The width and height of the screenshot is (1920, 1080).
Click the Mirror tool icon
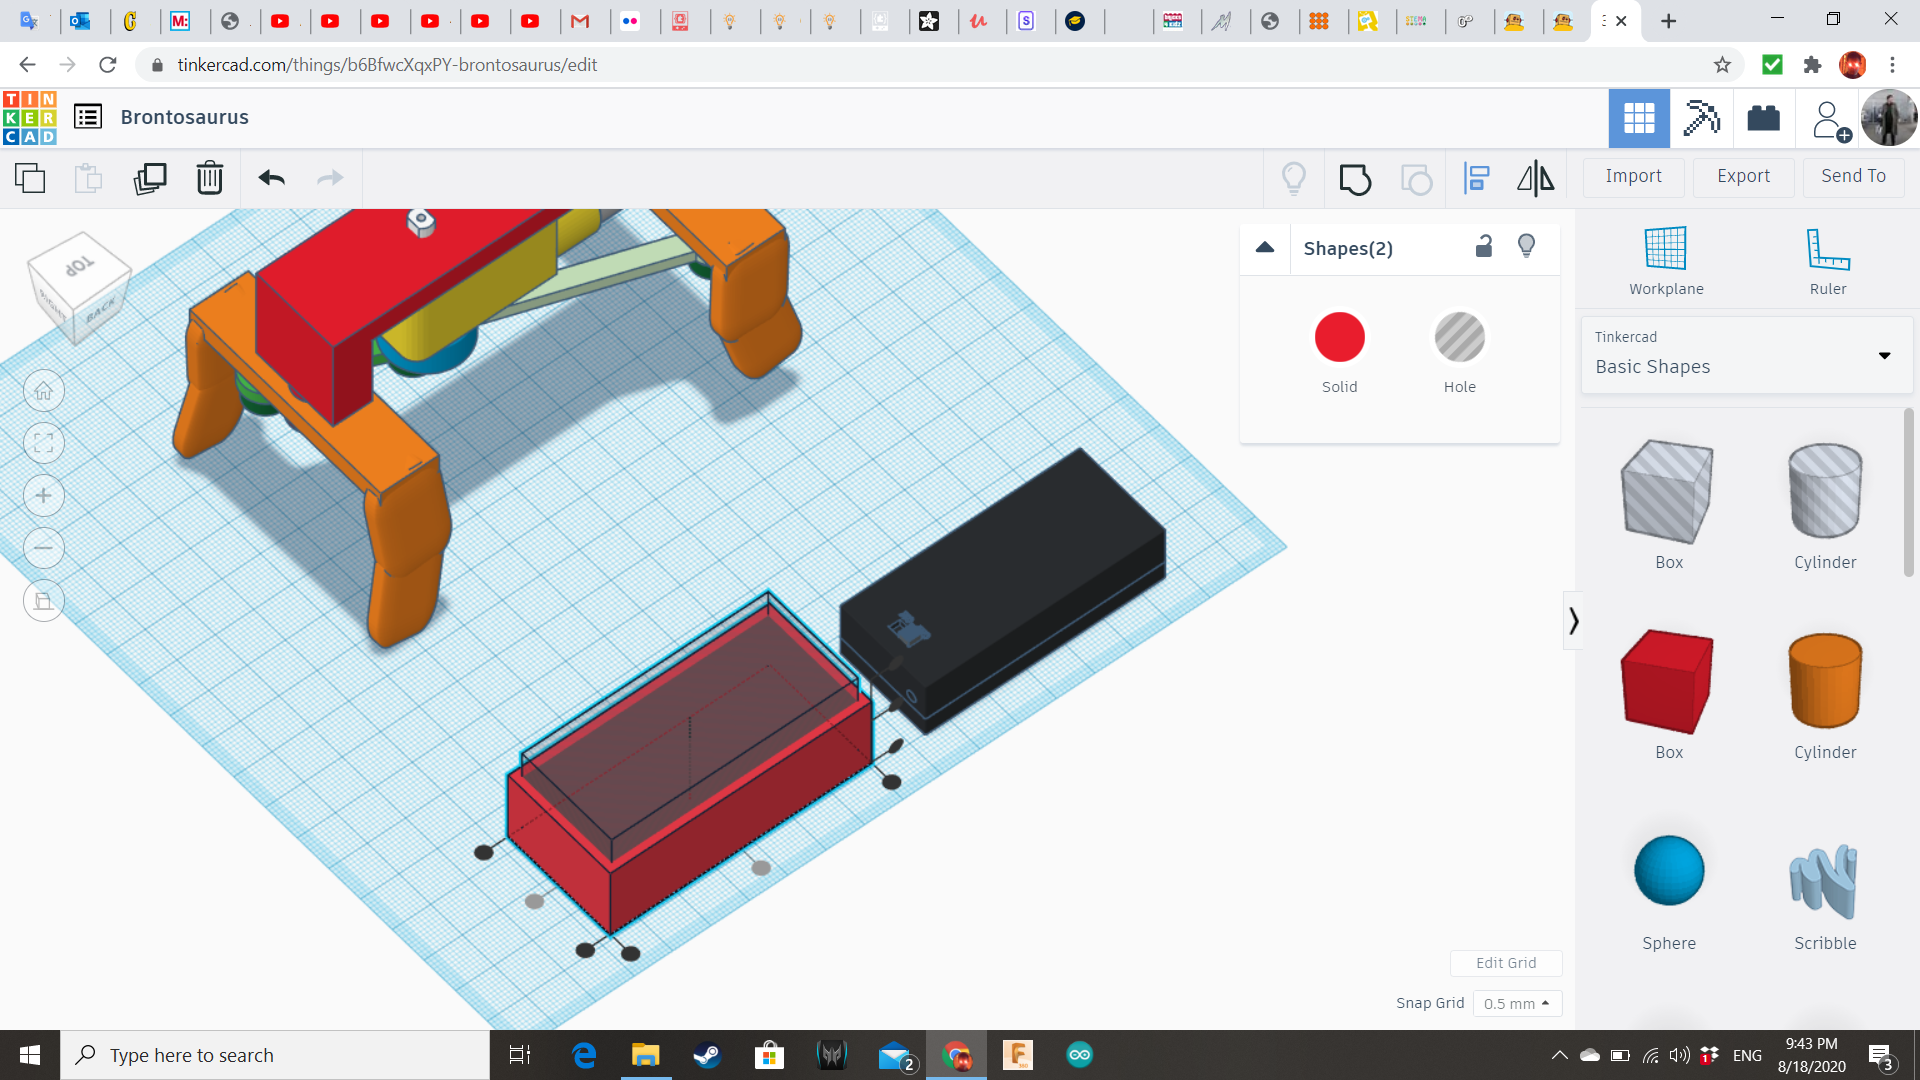pos(1535,179)
